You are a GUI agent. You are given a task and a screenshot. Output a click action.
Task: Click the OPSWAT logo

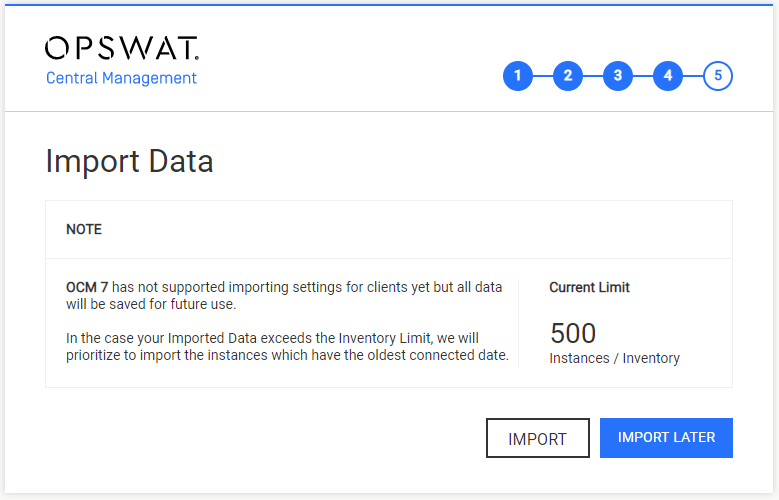122,48
